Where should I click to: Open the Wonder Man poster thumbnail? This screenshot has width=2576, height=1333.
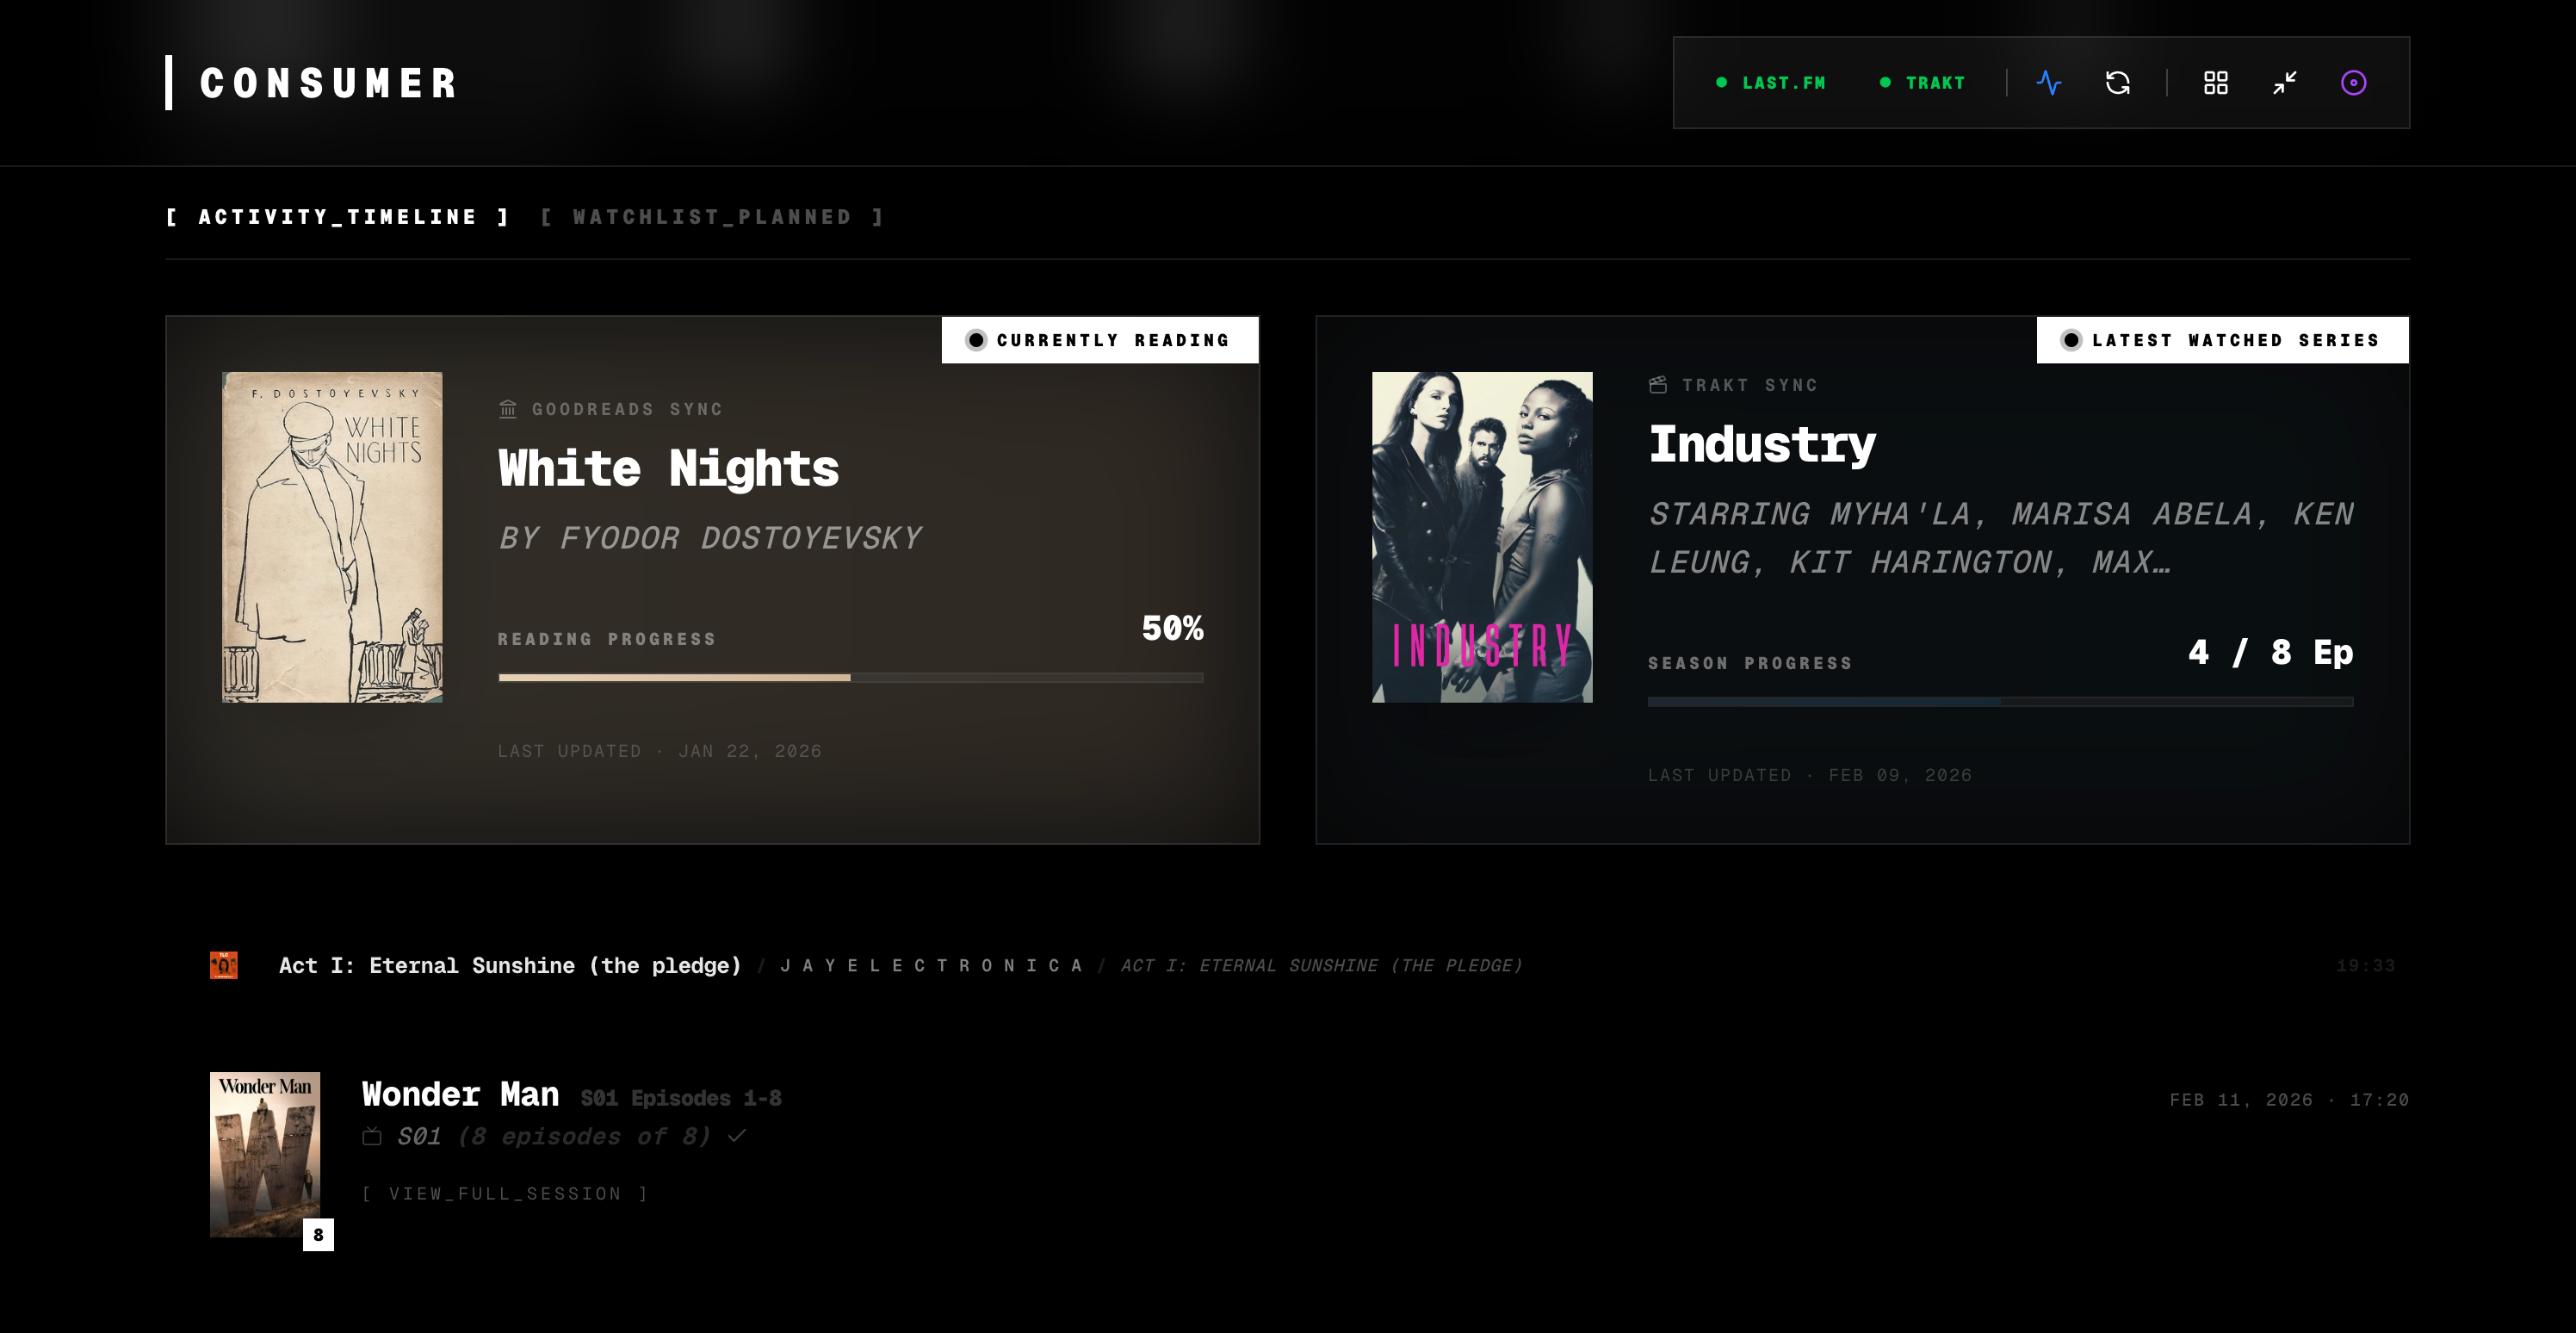[265, 1154]
